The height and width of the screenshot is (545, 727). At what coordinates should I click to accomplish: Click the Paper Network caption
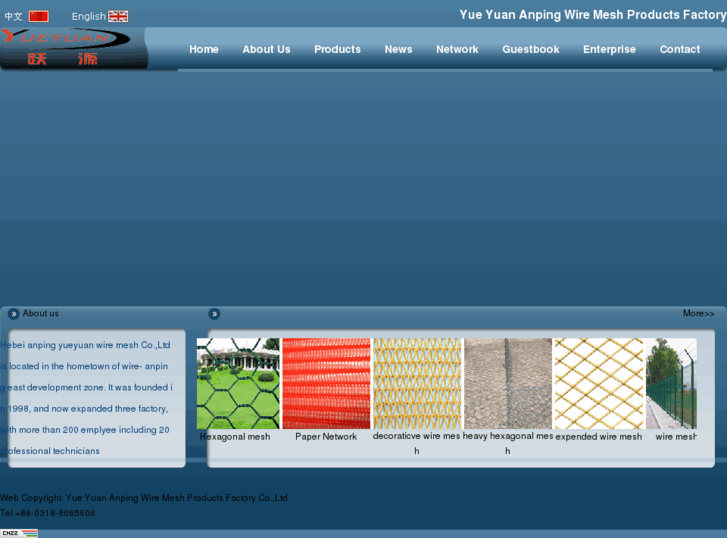(326, 436)
